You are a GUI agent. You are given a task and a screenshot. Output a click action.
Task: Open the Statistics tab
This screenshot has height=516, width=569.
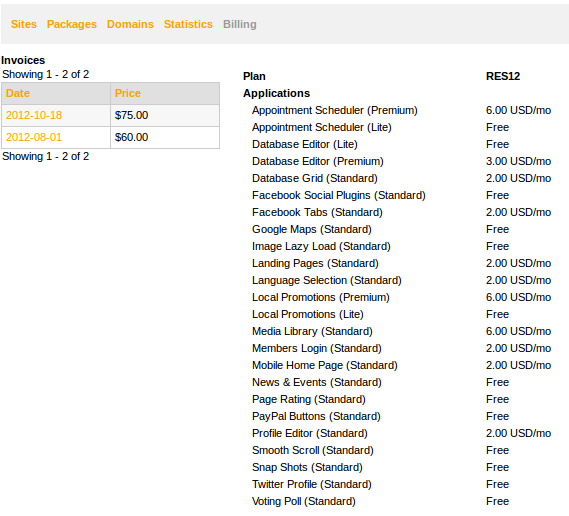[188, 24]
